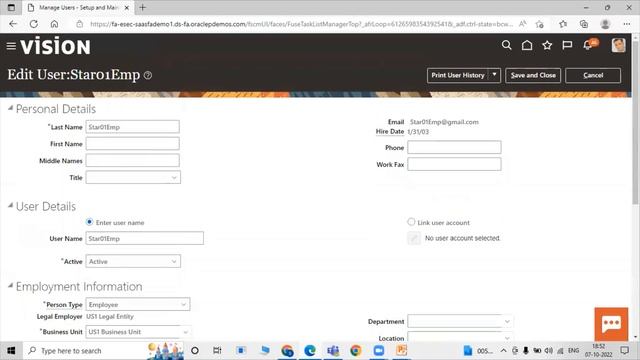Open a new browser tab
Viewport: 640px width, 360px height.
[142, 7]
